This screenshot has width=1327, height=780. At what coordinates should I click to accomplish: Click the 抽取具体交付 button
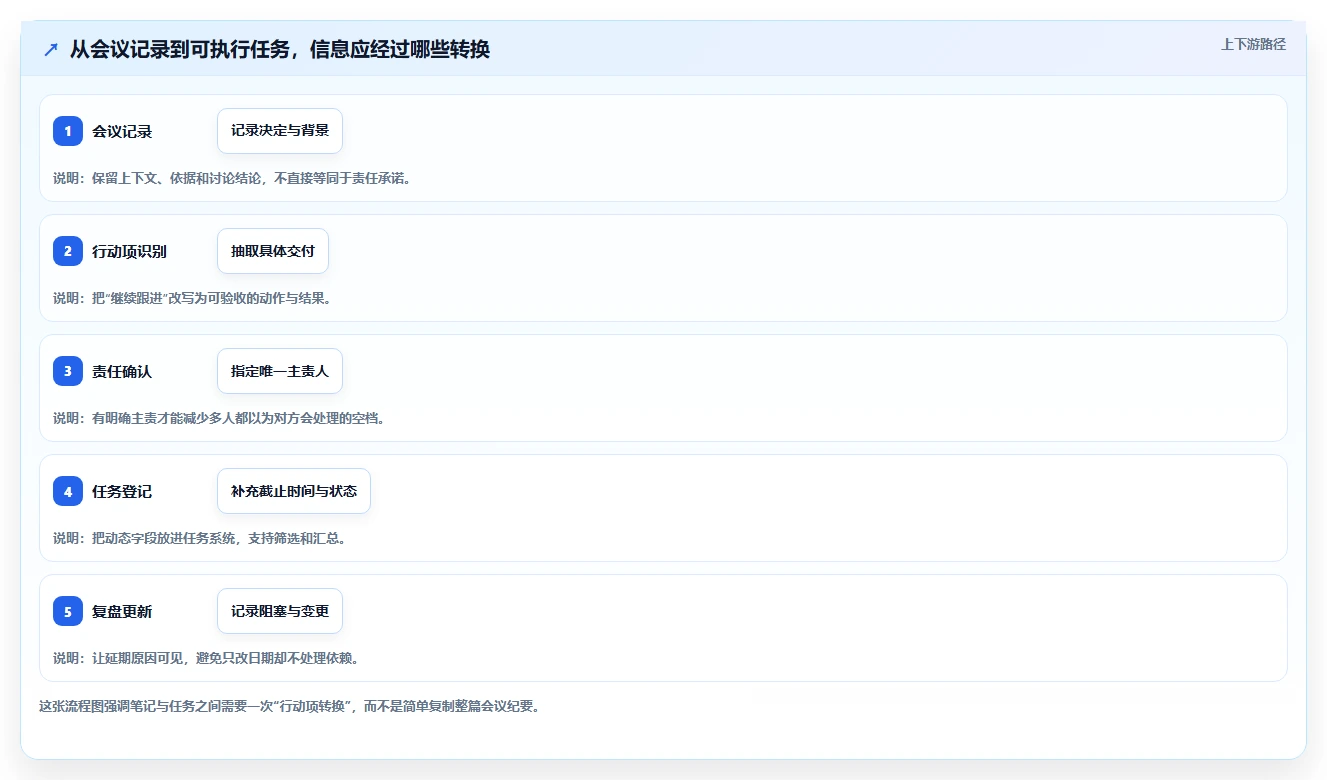(x=273, y=251)
